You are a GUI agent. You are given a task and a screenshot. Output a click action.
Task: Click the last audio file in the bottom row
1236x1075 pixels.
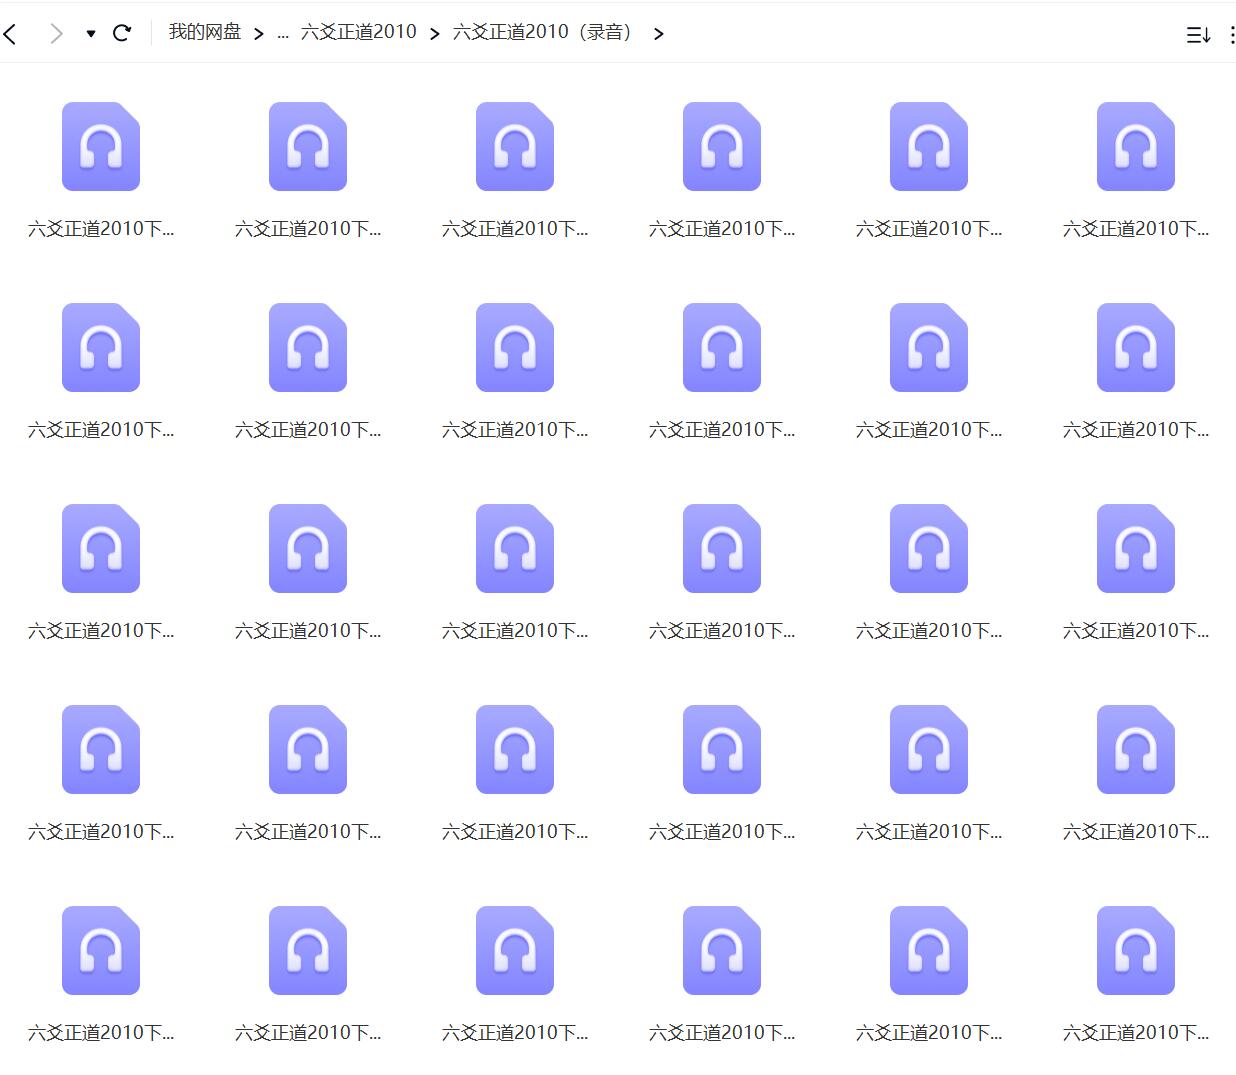pos(1135,950)
